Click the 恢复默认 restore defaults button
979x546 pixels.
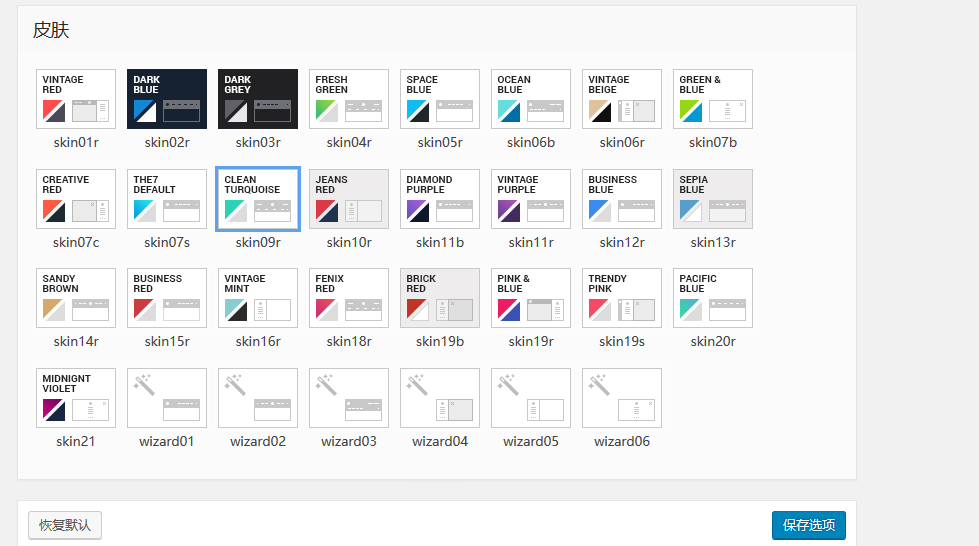click(x=65, y=525)
